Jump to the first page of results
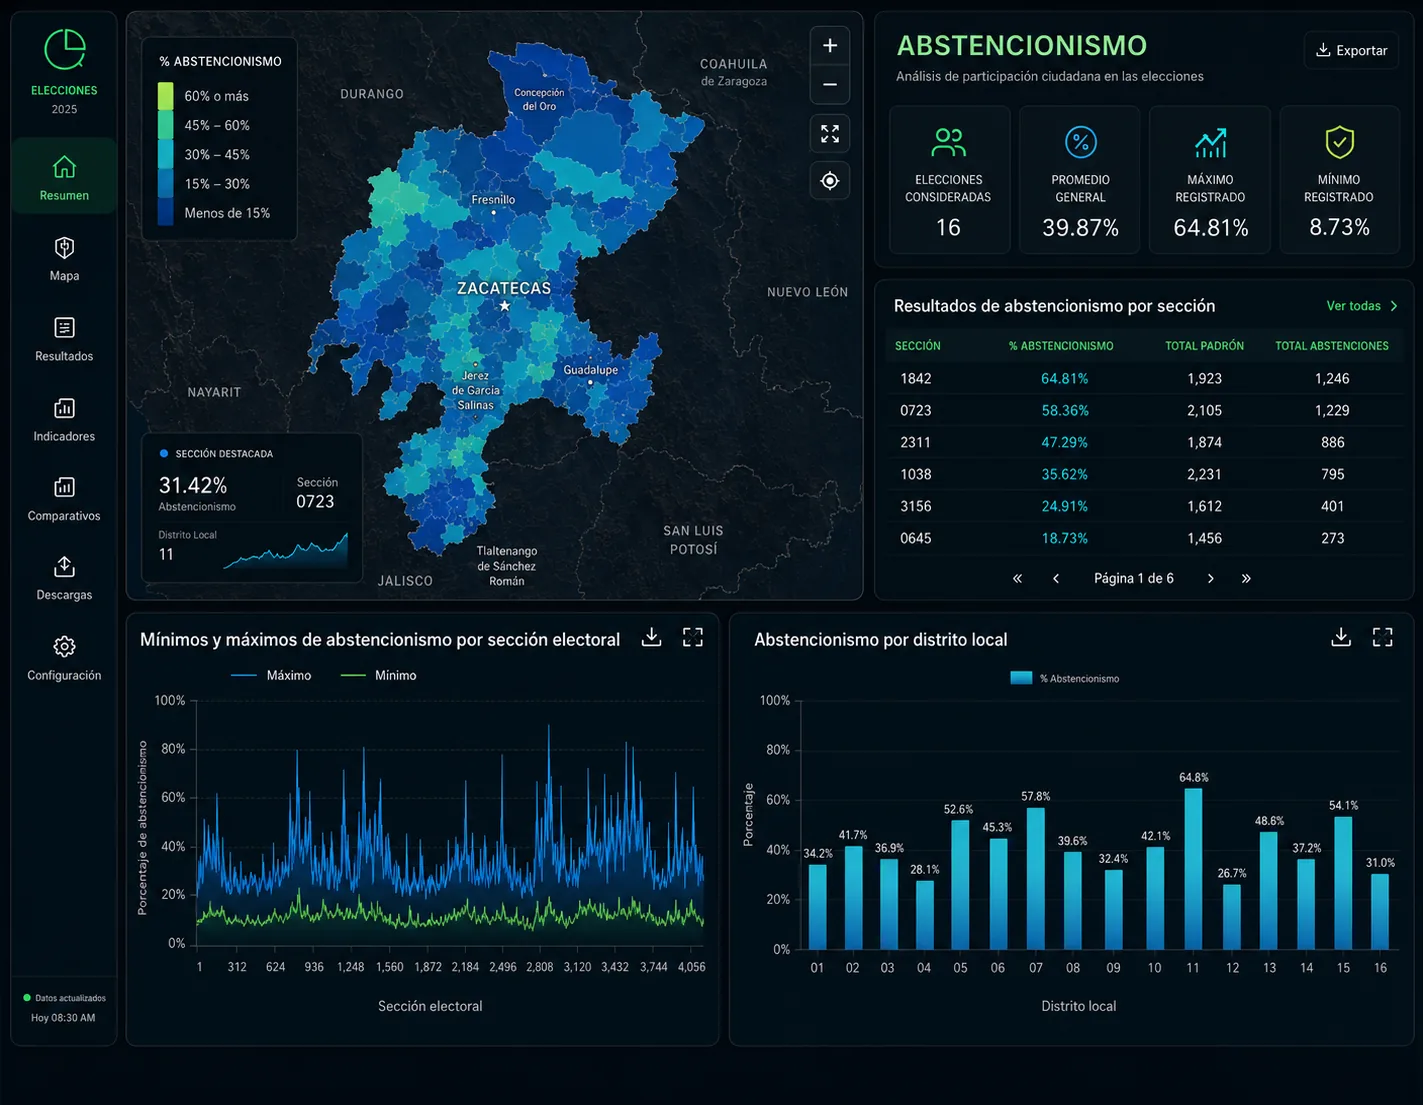The width and height of the screenshot is (1423, 1105). click(1017, 579)
